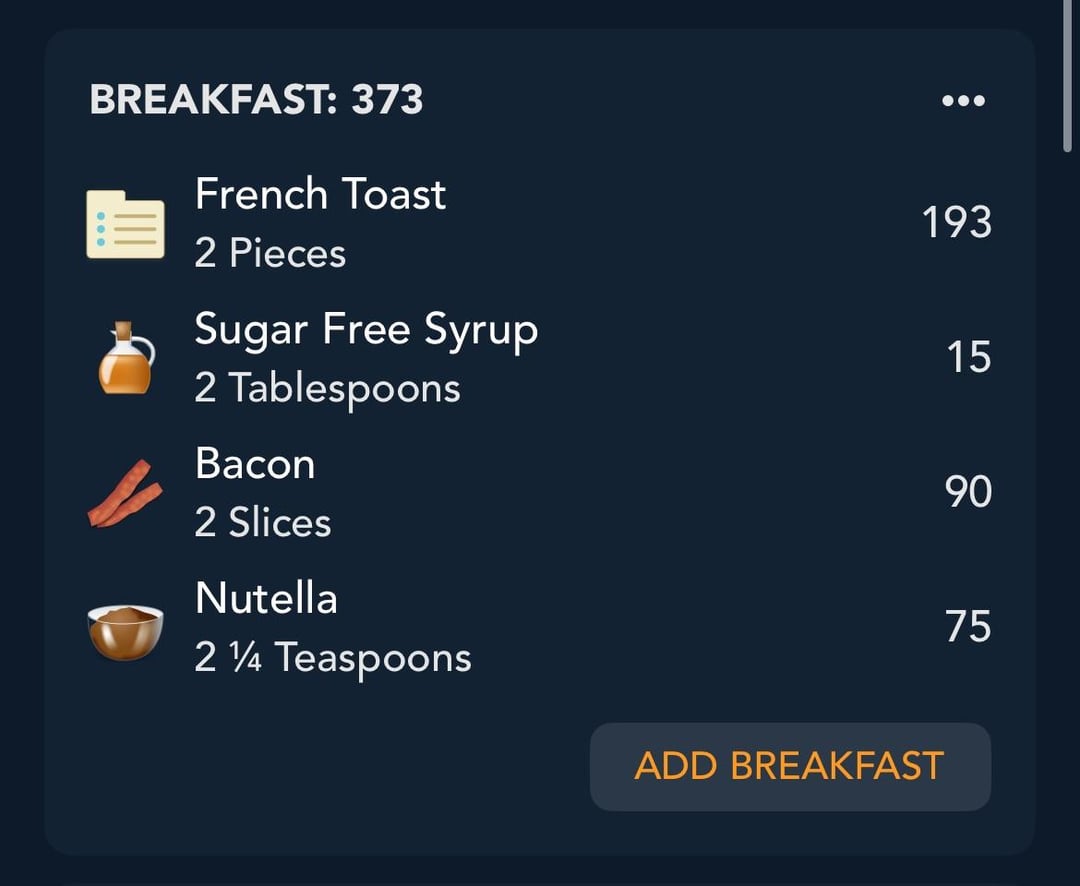Click the bacon strips icon
Viewport: 1080px width, 886px height.
click(125, 493)
